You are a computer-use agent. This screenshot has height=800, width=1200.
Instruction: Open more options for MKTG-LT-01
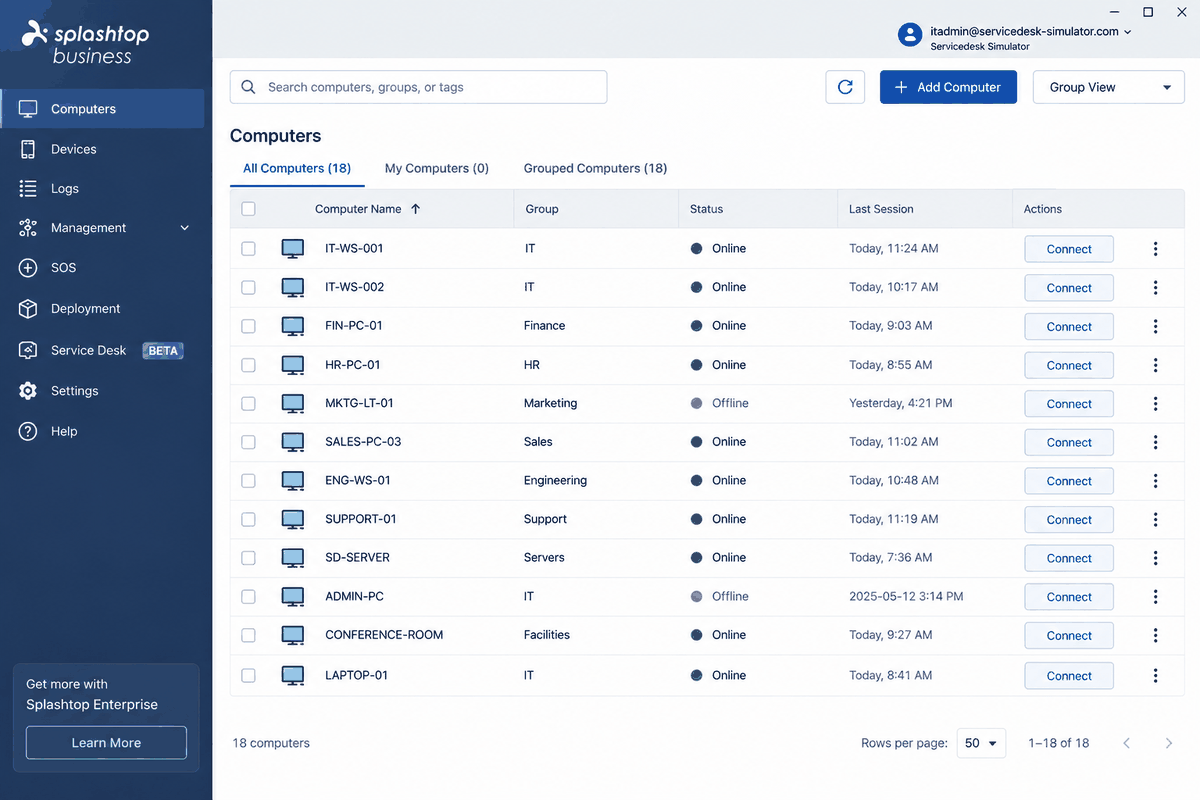tap(1155, 404)
